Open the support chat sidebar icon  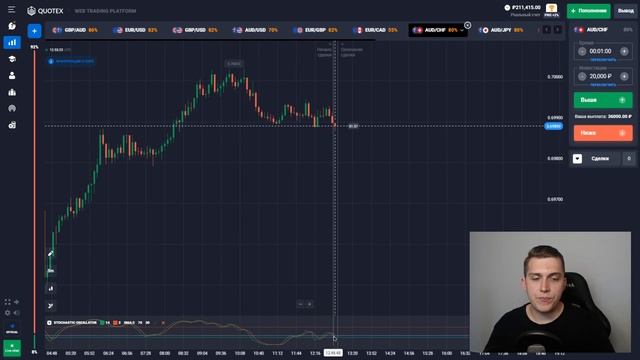tap(12, 26)
